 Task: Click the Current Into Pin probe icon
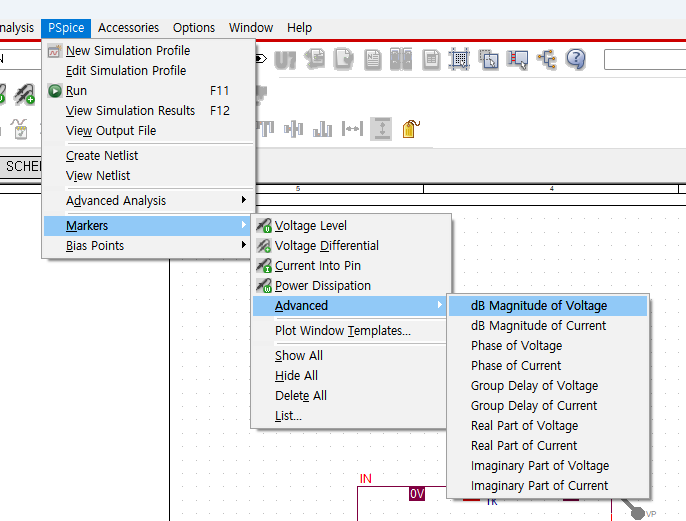tap(264, 266)
